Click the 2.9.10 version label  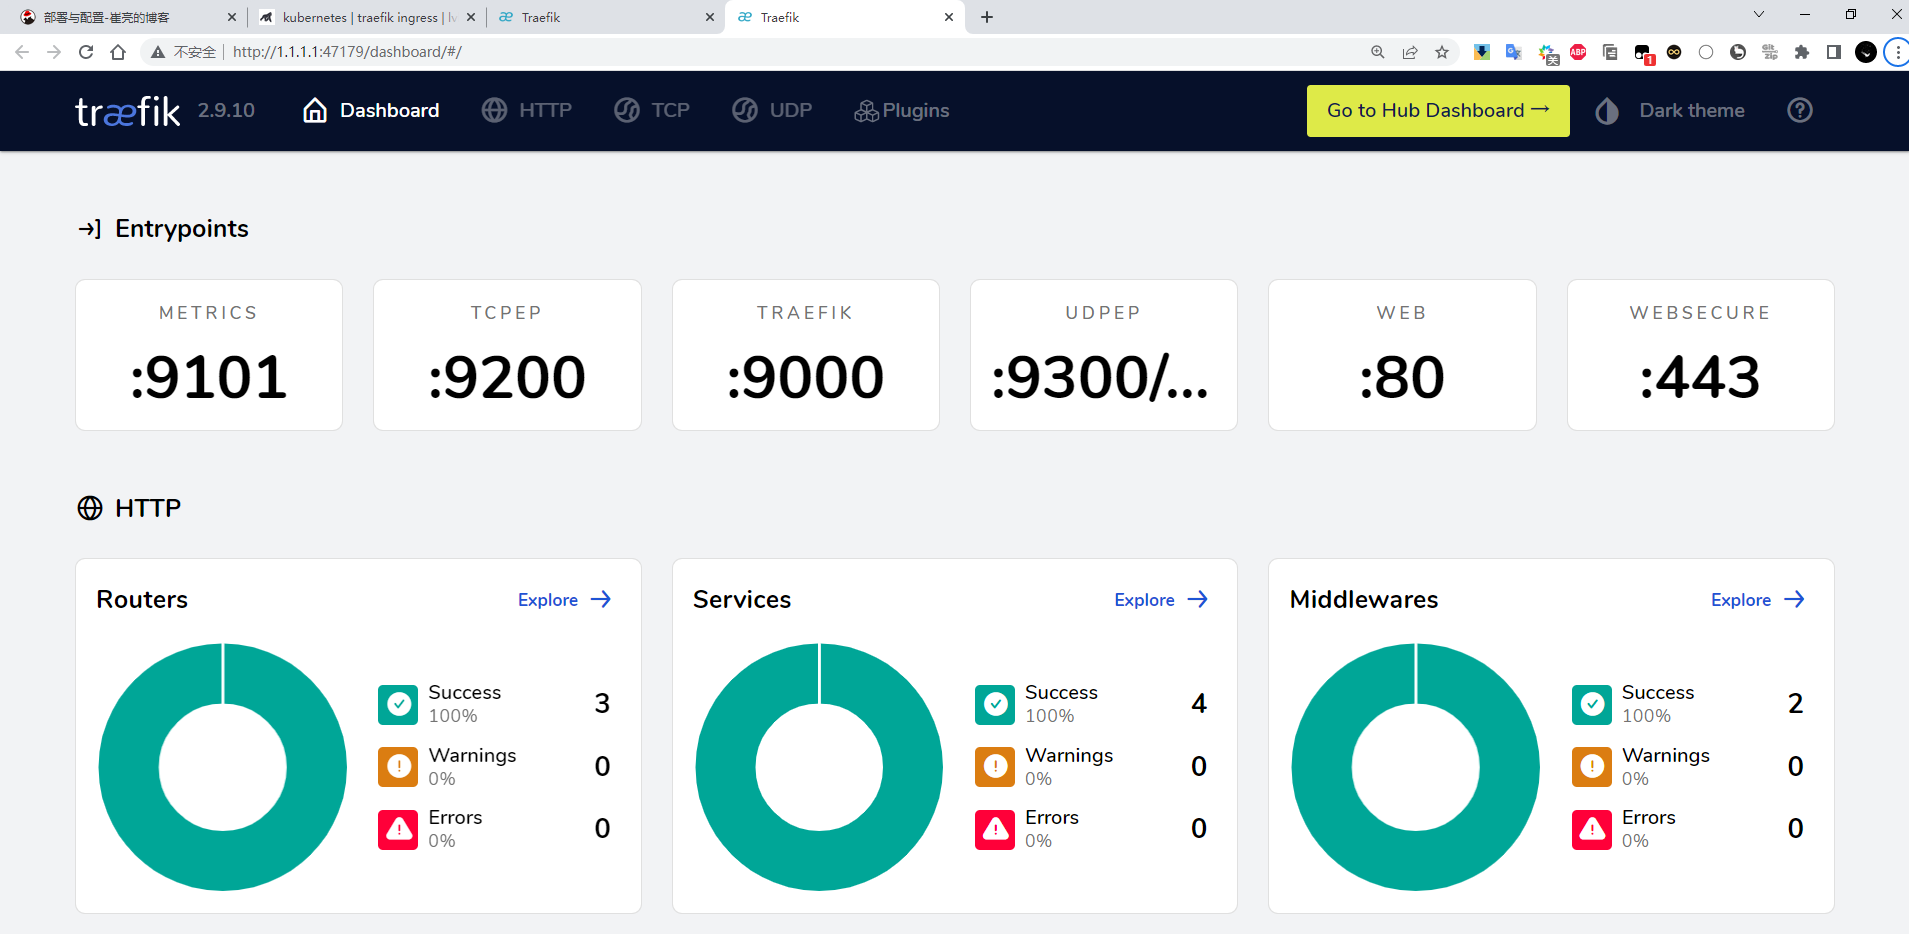pos(226,110)
